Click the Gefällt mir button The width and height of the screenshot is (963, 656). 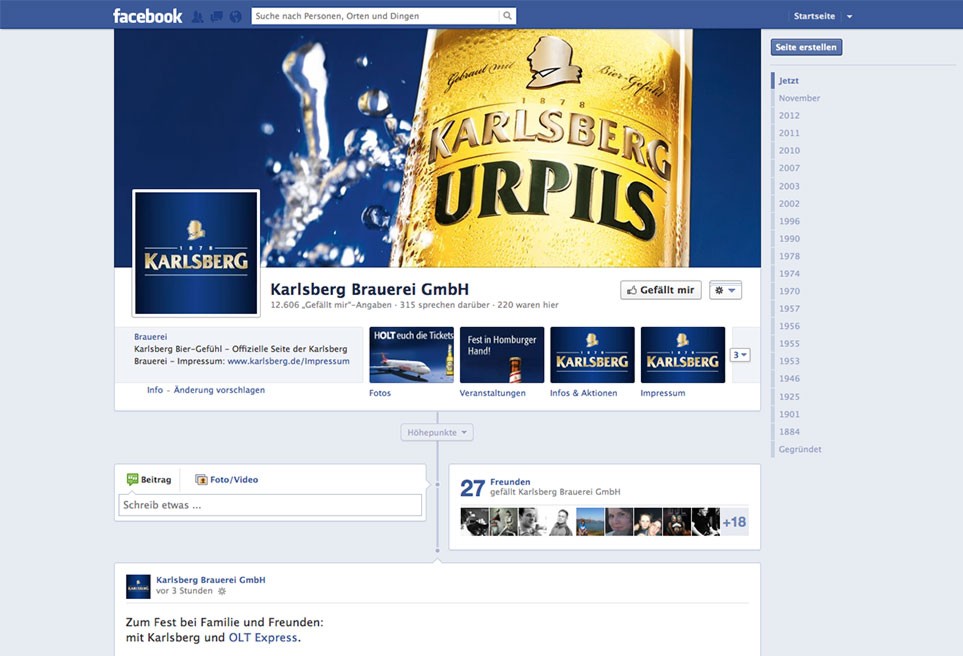661,290
